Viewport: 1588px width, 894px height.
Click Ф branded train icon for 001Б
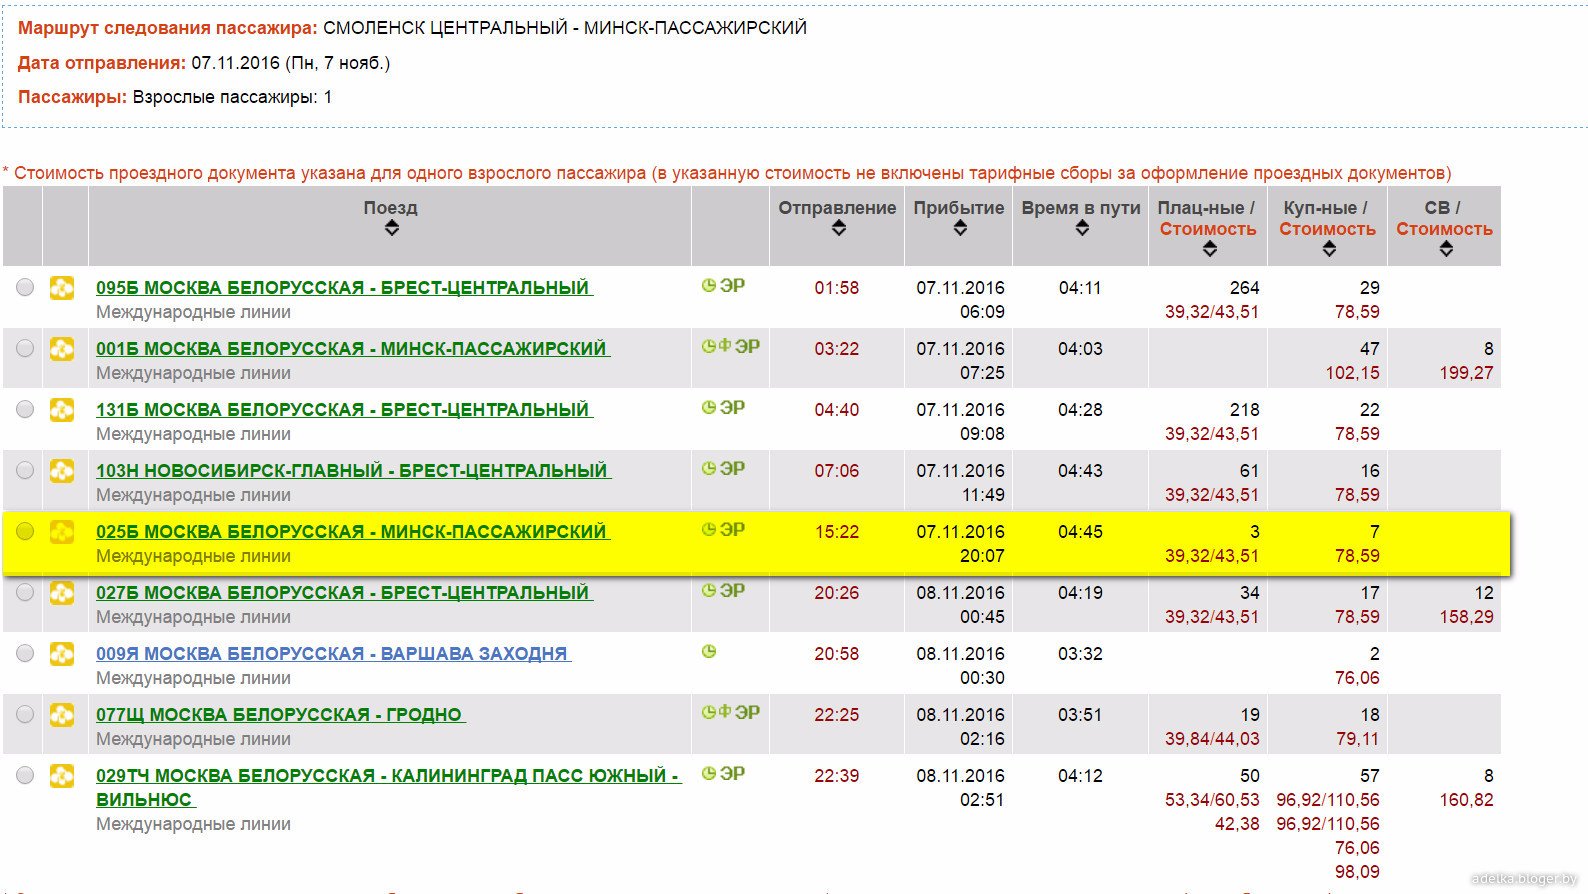[x=725, y=347]
